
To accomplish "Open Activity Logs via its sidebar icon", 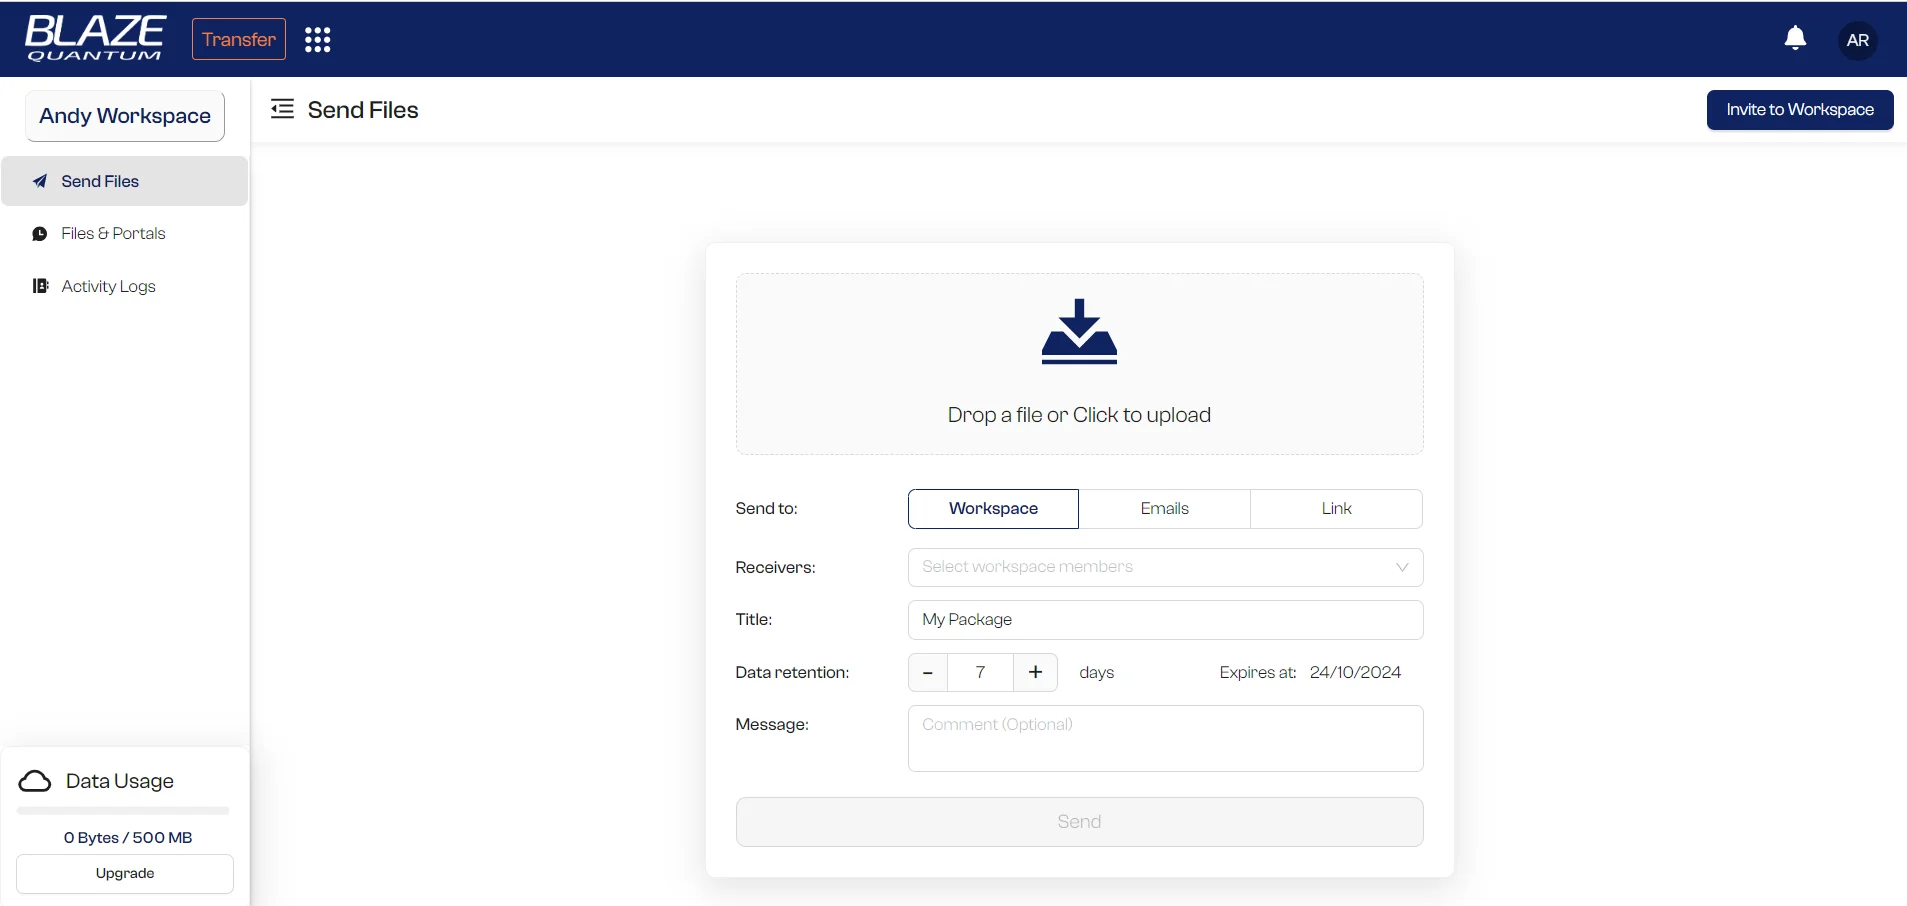I will [40, 286].
